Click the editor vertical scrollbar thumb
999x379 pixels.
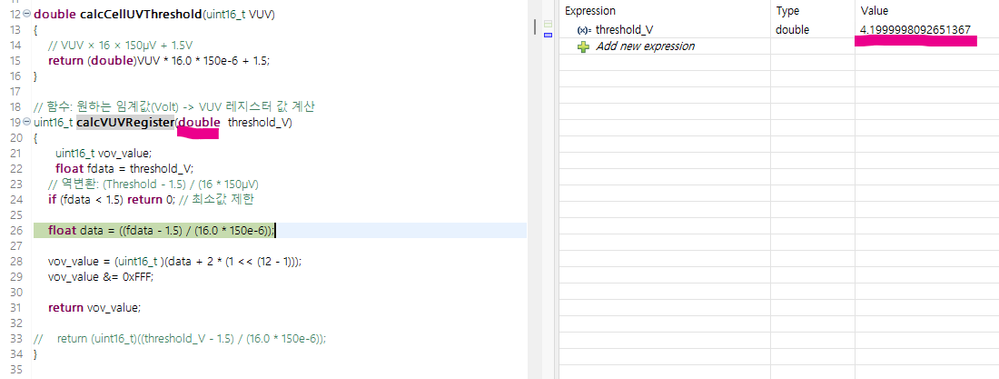(534, 26)
